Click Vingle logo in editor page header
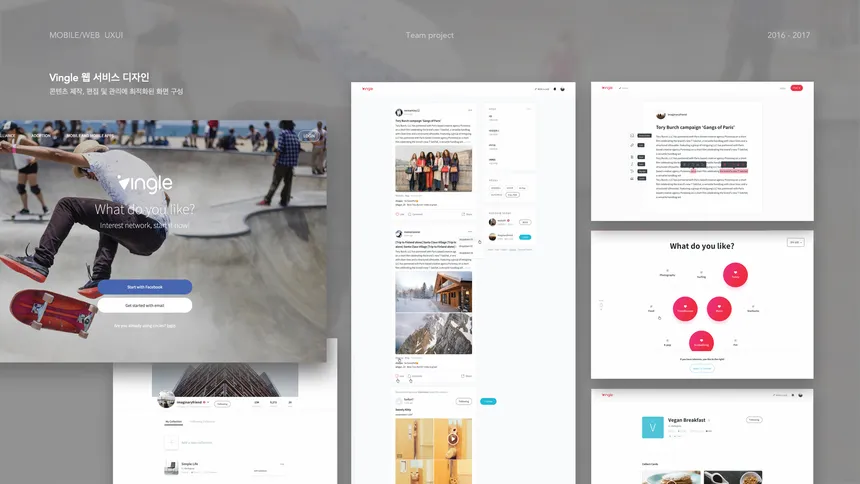860x484 pixels. (607, 88)
